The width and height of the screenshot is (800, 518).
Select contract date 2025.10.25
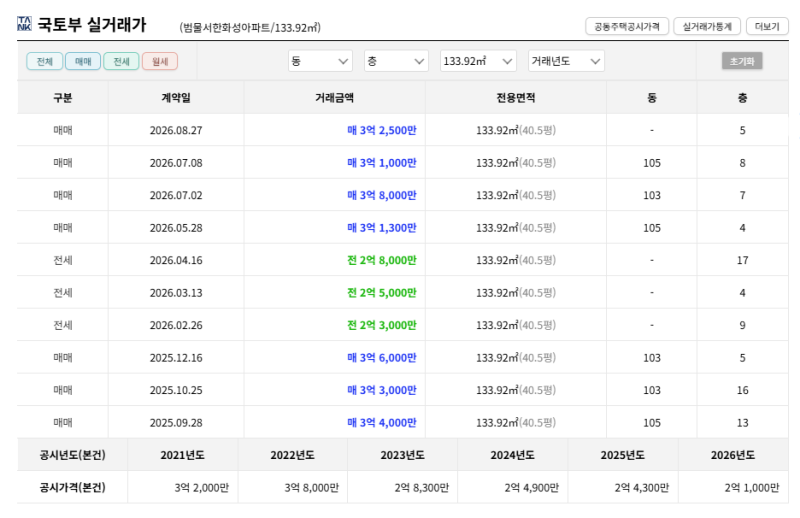pos(176,390)
